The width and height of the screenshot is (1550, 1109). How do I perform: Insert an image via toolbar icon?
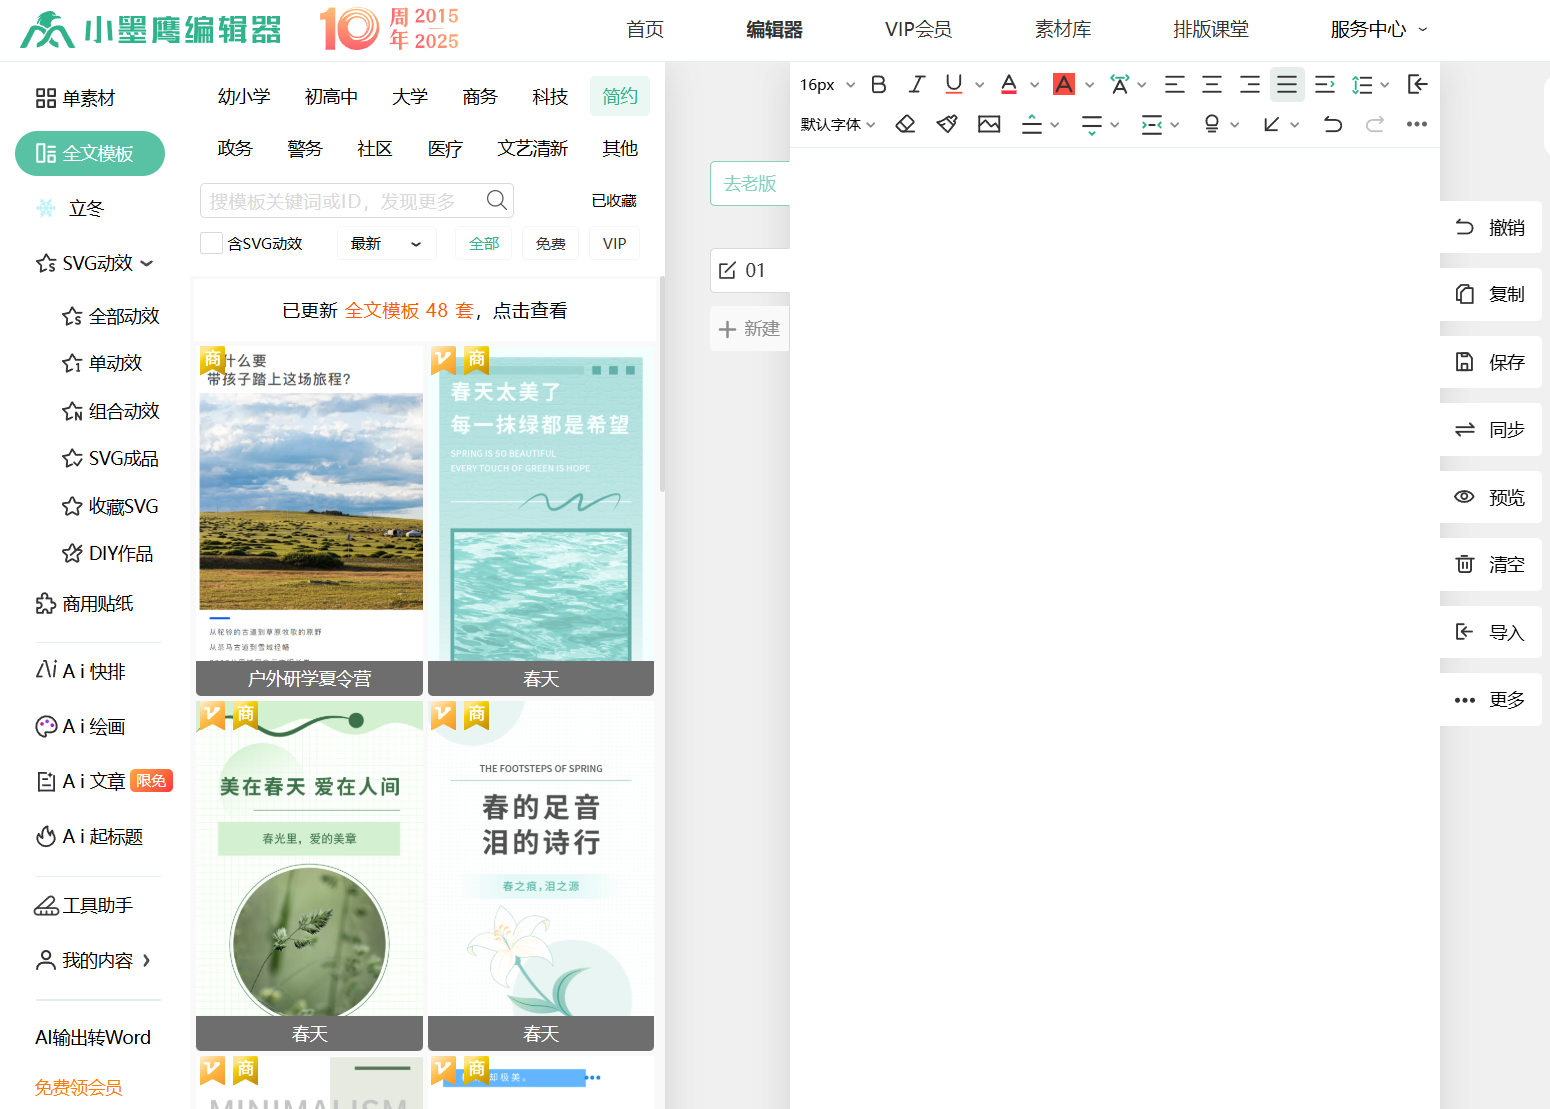(x=989, y=124)
